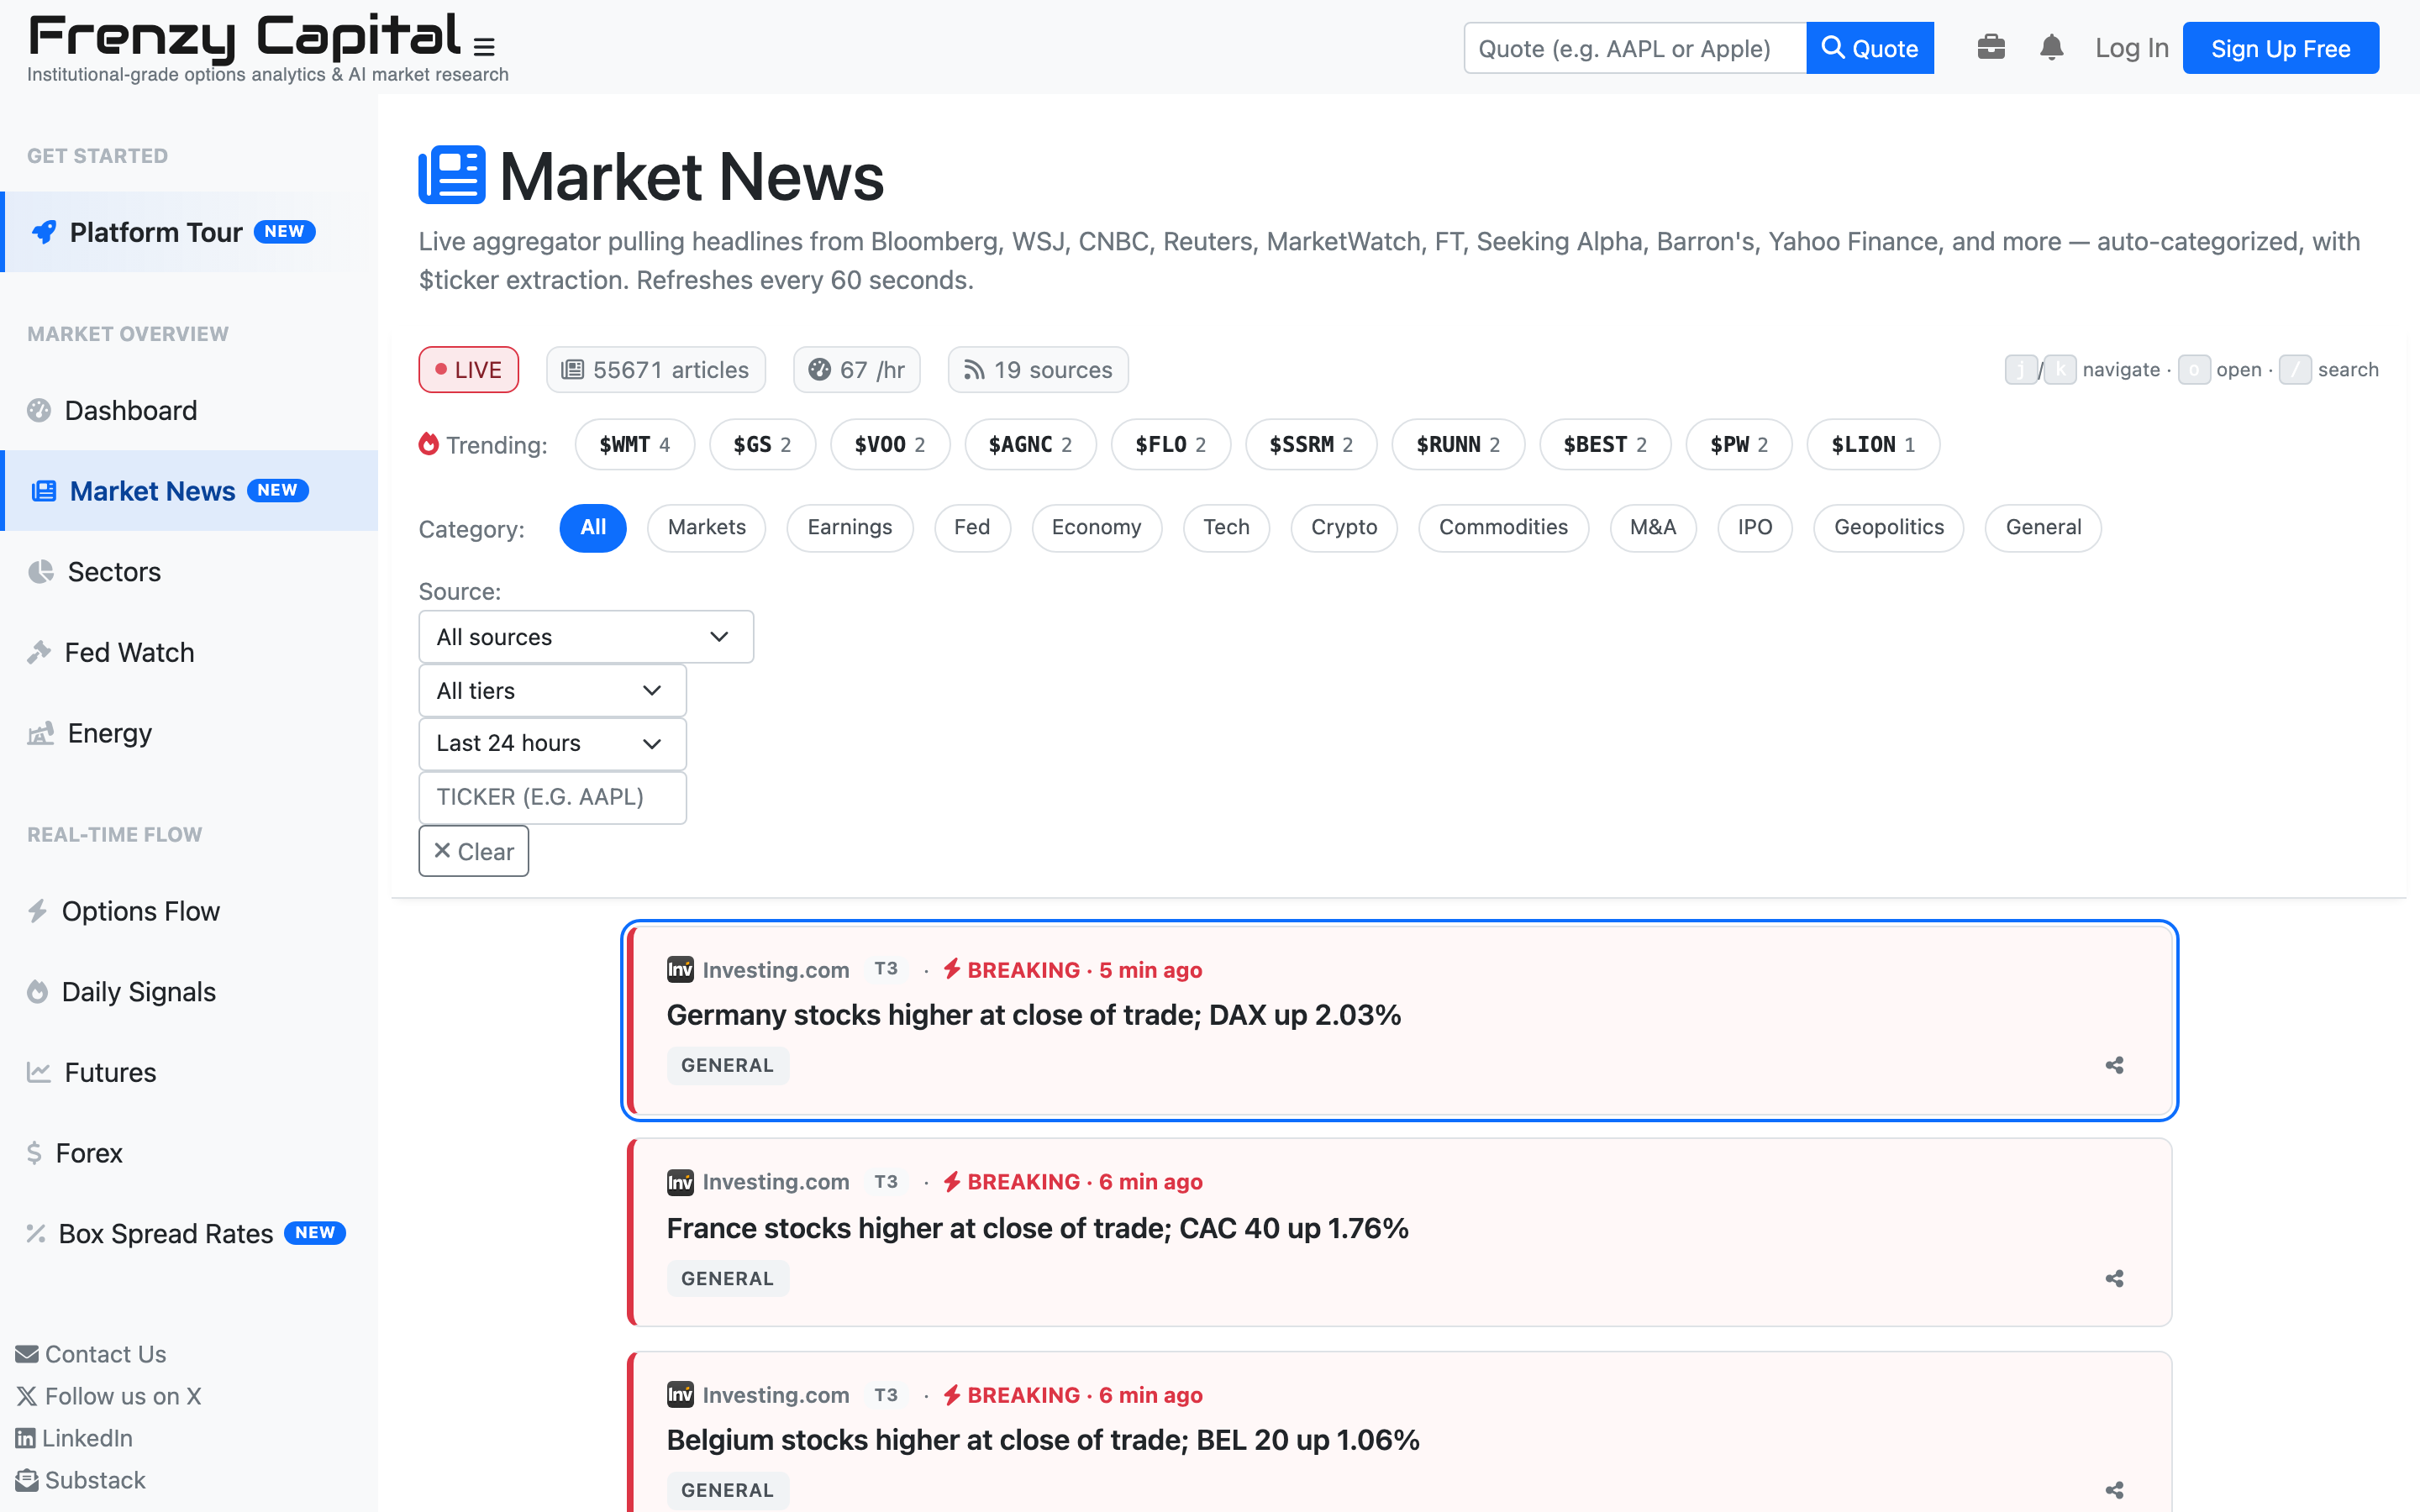This screenshot has width=2420, height=1512.
Task: Click the Futures line chart icon
Action: click(x=39, y=1072)
